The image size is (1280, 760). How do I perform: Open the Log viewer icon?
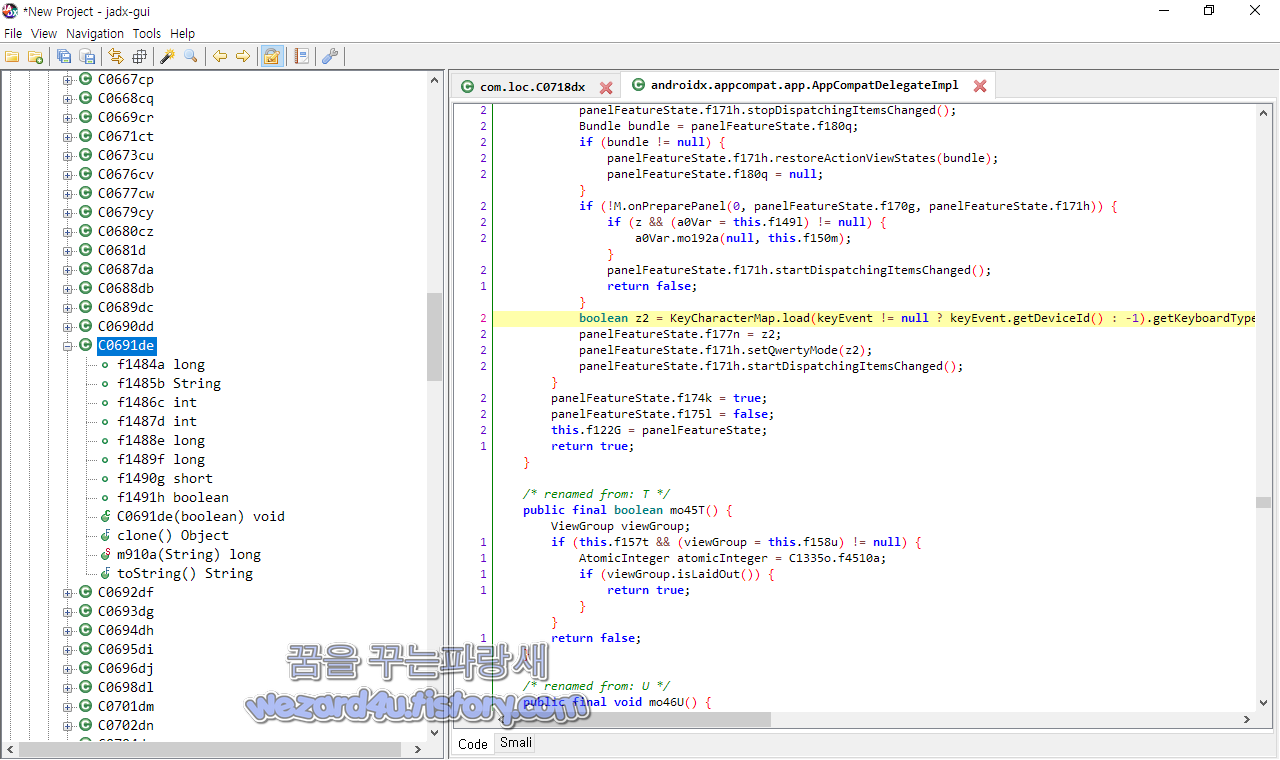(301, 56)
